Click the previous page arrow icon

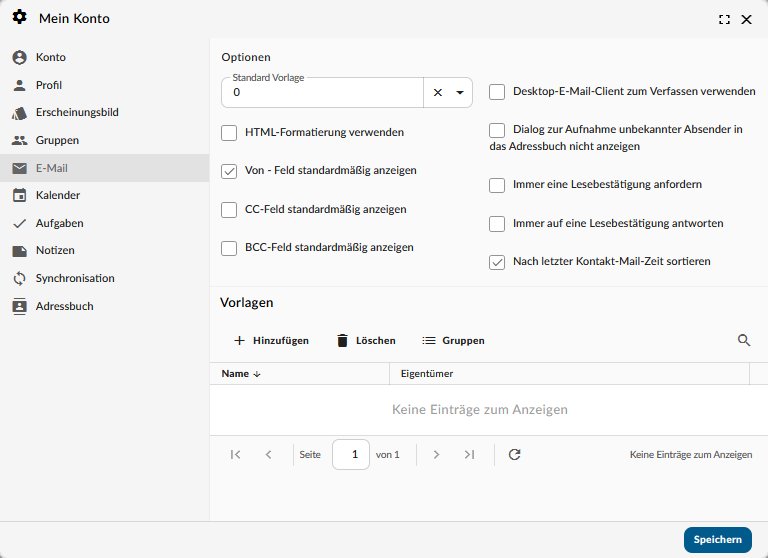coord(268,454)
